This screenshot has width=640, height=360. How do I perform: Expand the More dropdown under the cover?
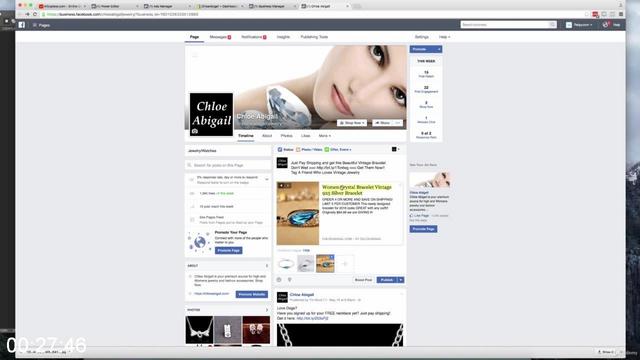[325, 136]
